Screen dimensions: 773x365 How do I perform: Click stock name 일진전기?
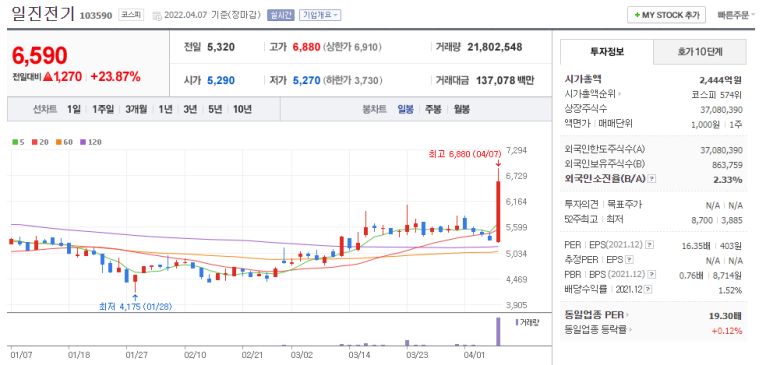(x=43, y=13)
